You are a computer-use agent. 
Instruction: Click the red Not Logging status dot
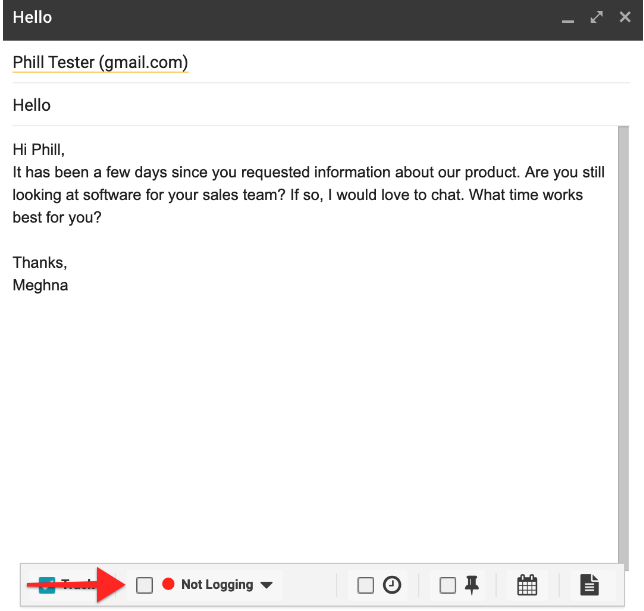tap(168, 583)
